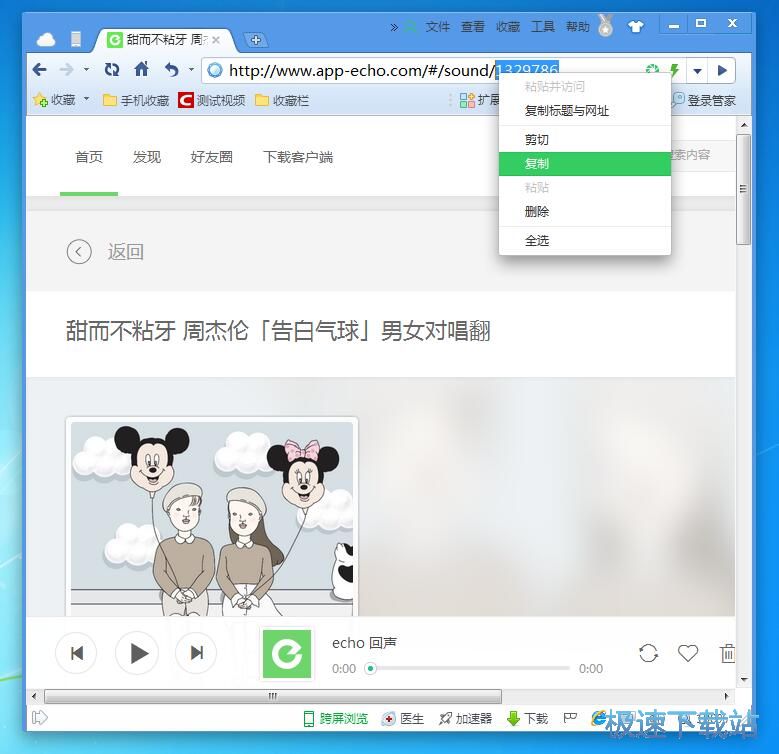This screenshot has height=754, width=779.
Task: Click the green echo logo in player
Action: click(x=287, y=654)
